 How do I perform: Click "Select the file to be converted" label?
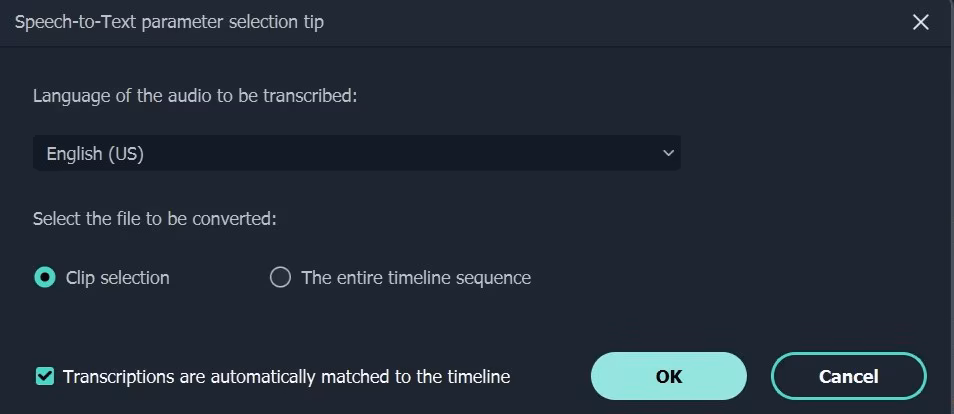(154, 218)
